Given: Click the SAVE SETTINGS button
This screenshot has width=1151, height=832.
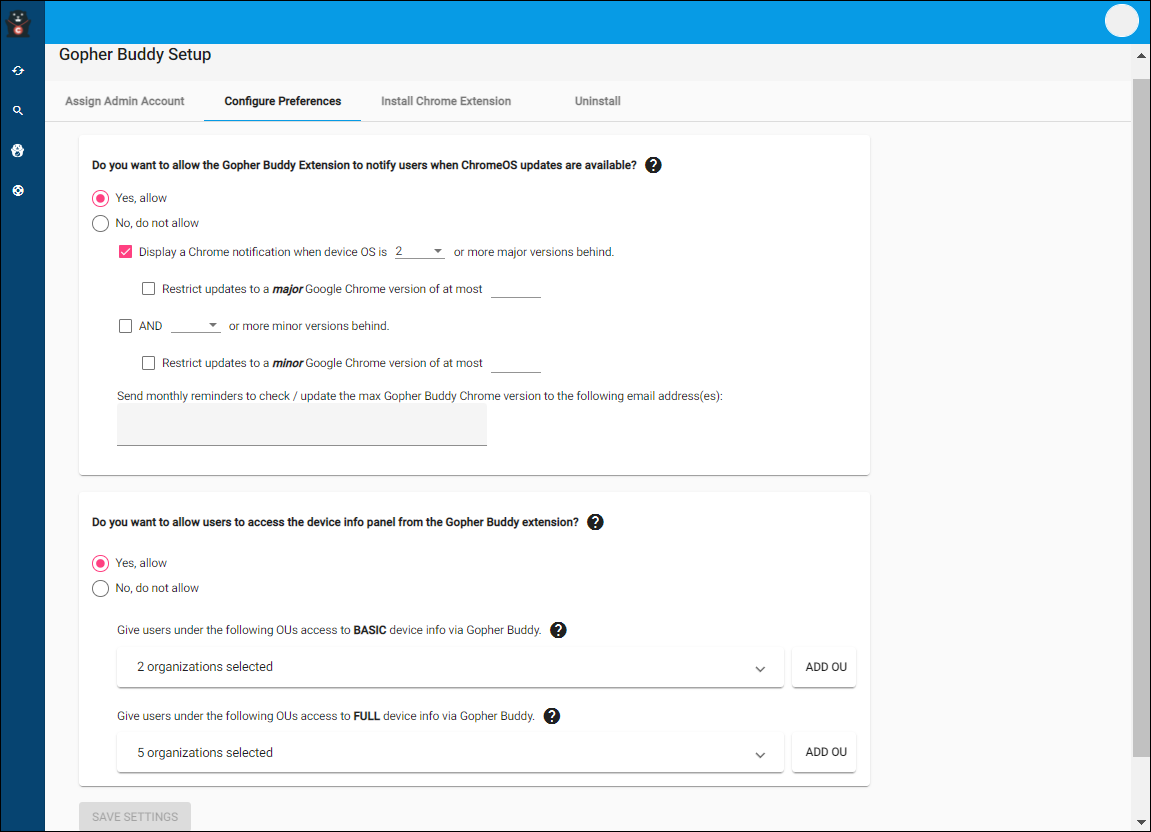Looking at the screenshot, I should point(135,817).
